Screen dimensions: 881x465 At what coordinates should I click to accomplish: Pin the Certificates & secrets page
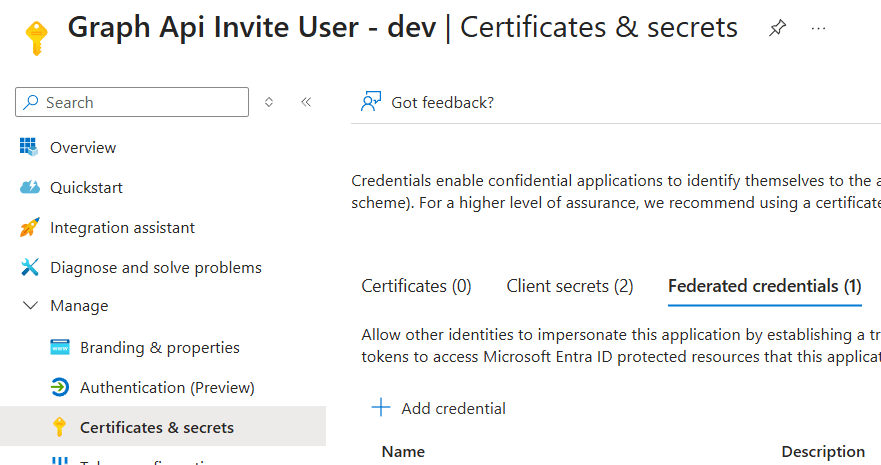pos(777,29)
